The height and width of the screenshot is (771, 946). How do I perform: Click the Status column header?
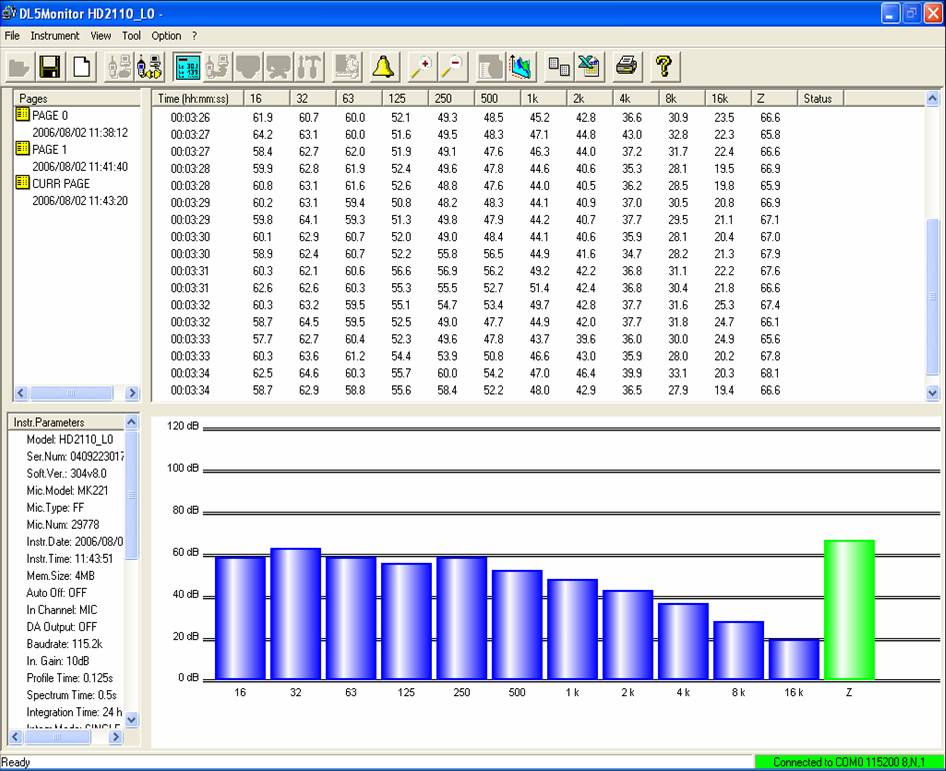[821, 98]
